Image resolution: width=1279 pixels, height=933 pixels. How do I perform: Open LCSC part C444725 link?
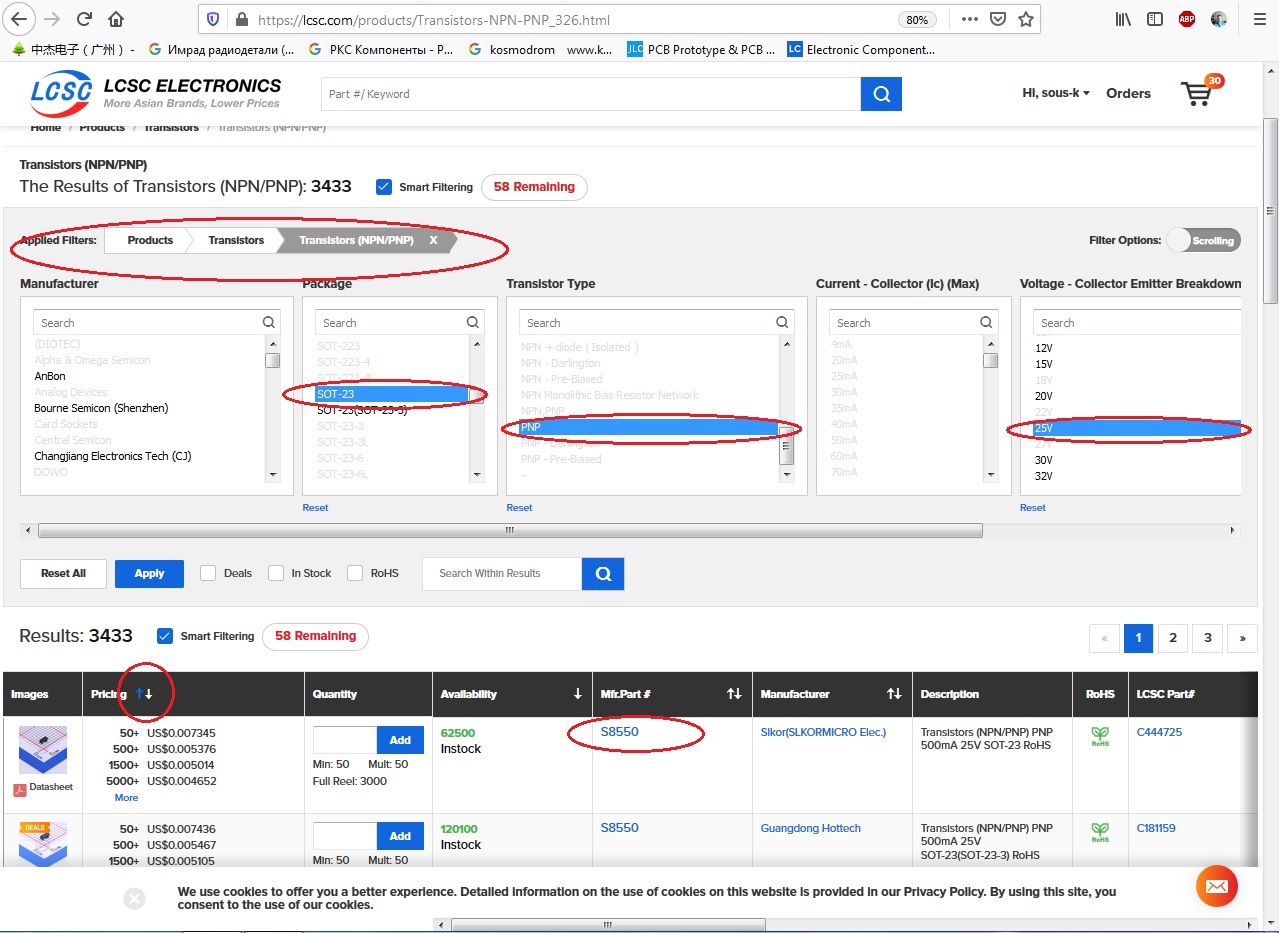pos(1159,732)
